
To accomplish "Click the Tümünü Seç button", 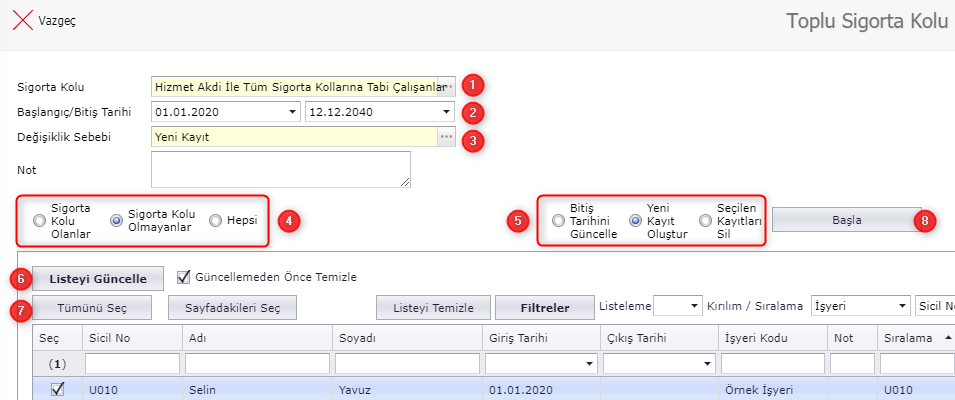I will pyautogui.click(x=92, y=307).
